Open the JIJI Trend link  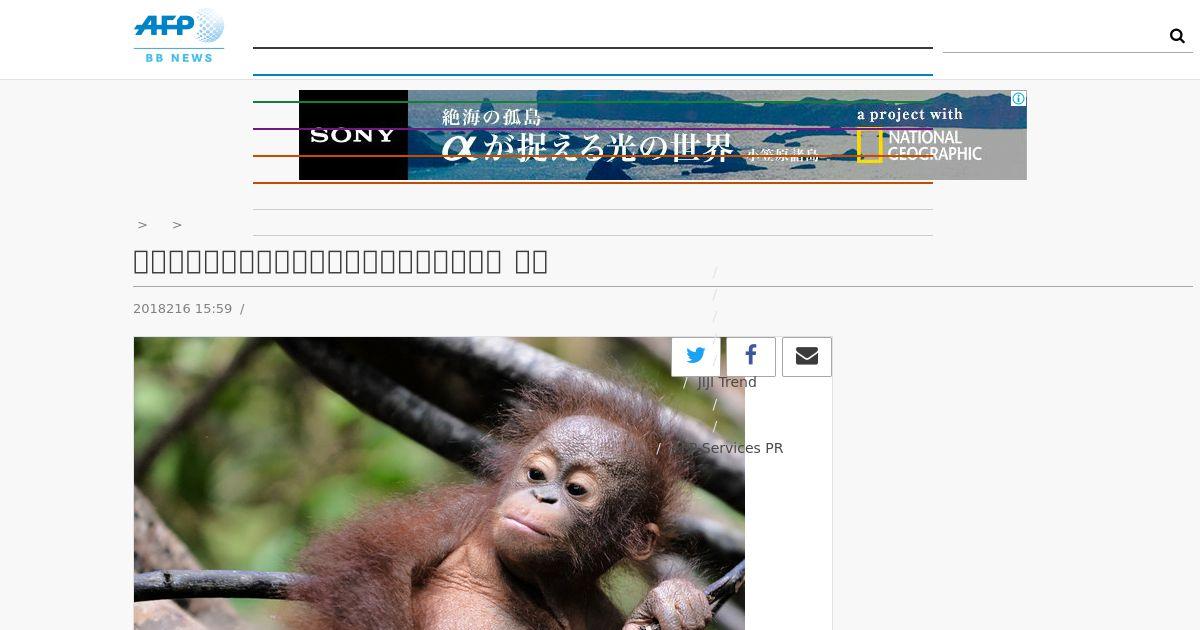(727, 382)
